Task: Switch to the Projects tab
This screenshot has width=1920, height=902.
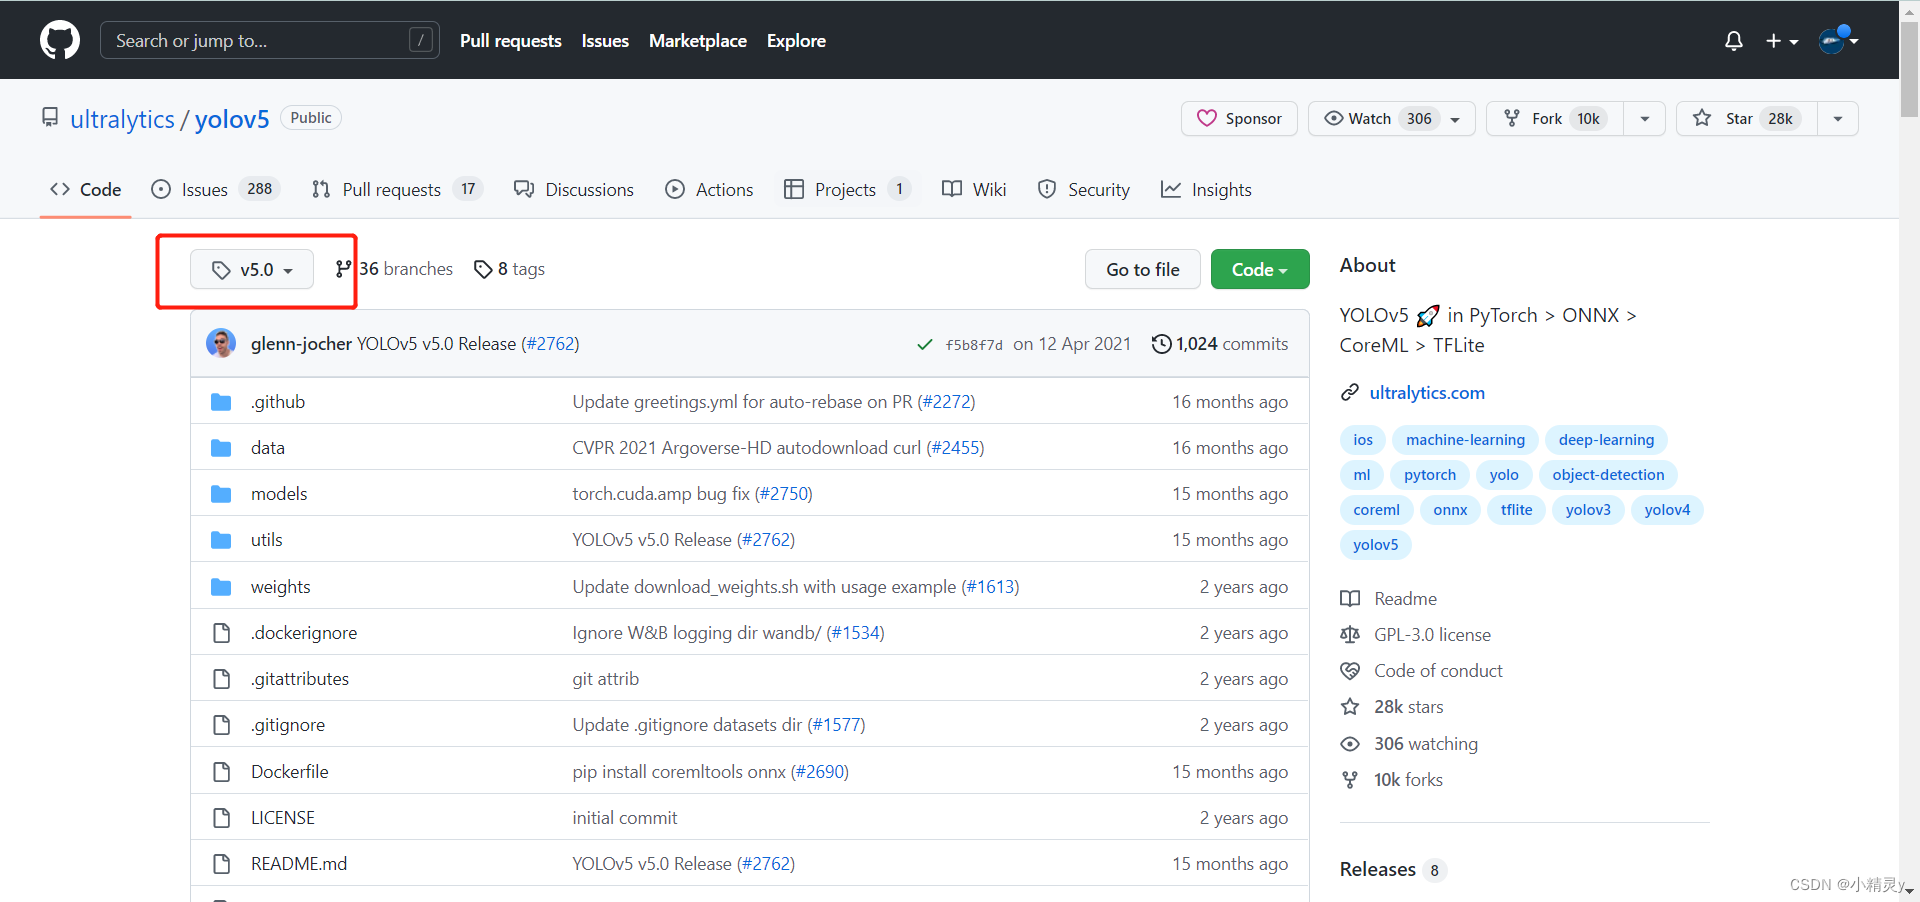Action: pos(847,189)
